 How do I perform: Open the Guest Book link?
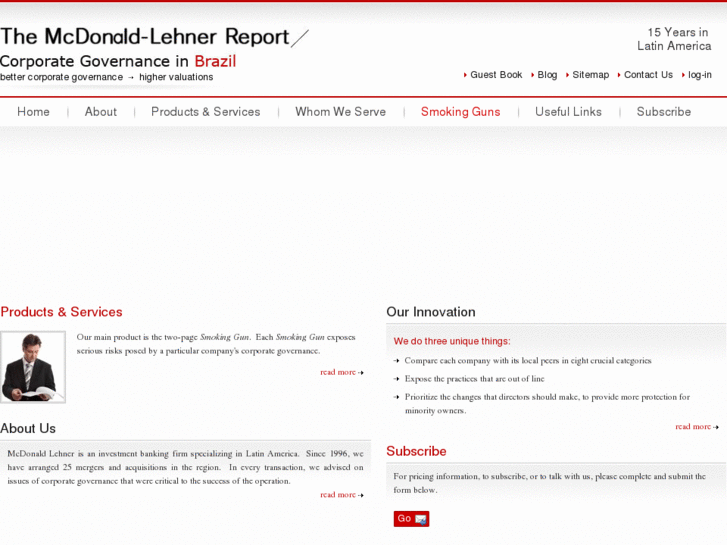pos(496,75)
